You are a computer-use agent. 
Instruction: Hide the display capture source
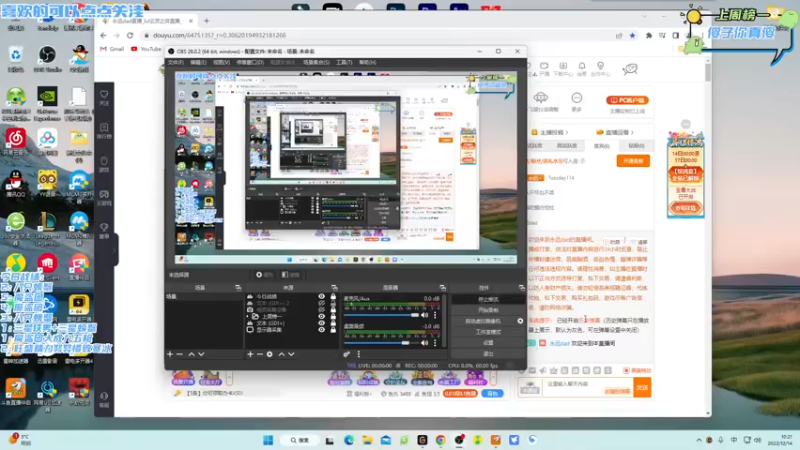coord(321,330)
